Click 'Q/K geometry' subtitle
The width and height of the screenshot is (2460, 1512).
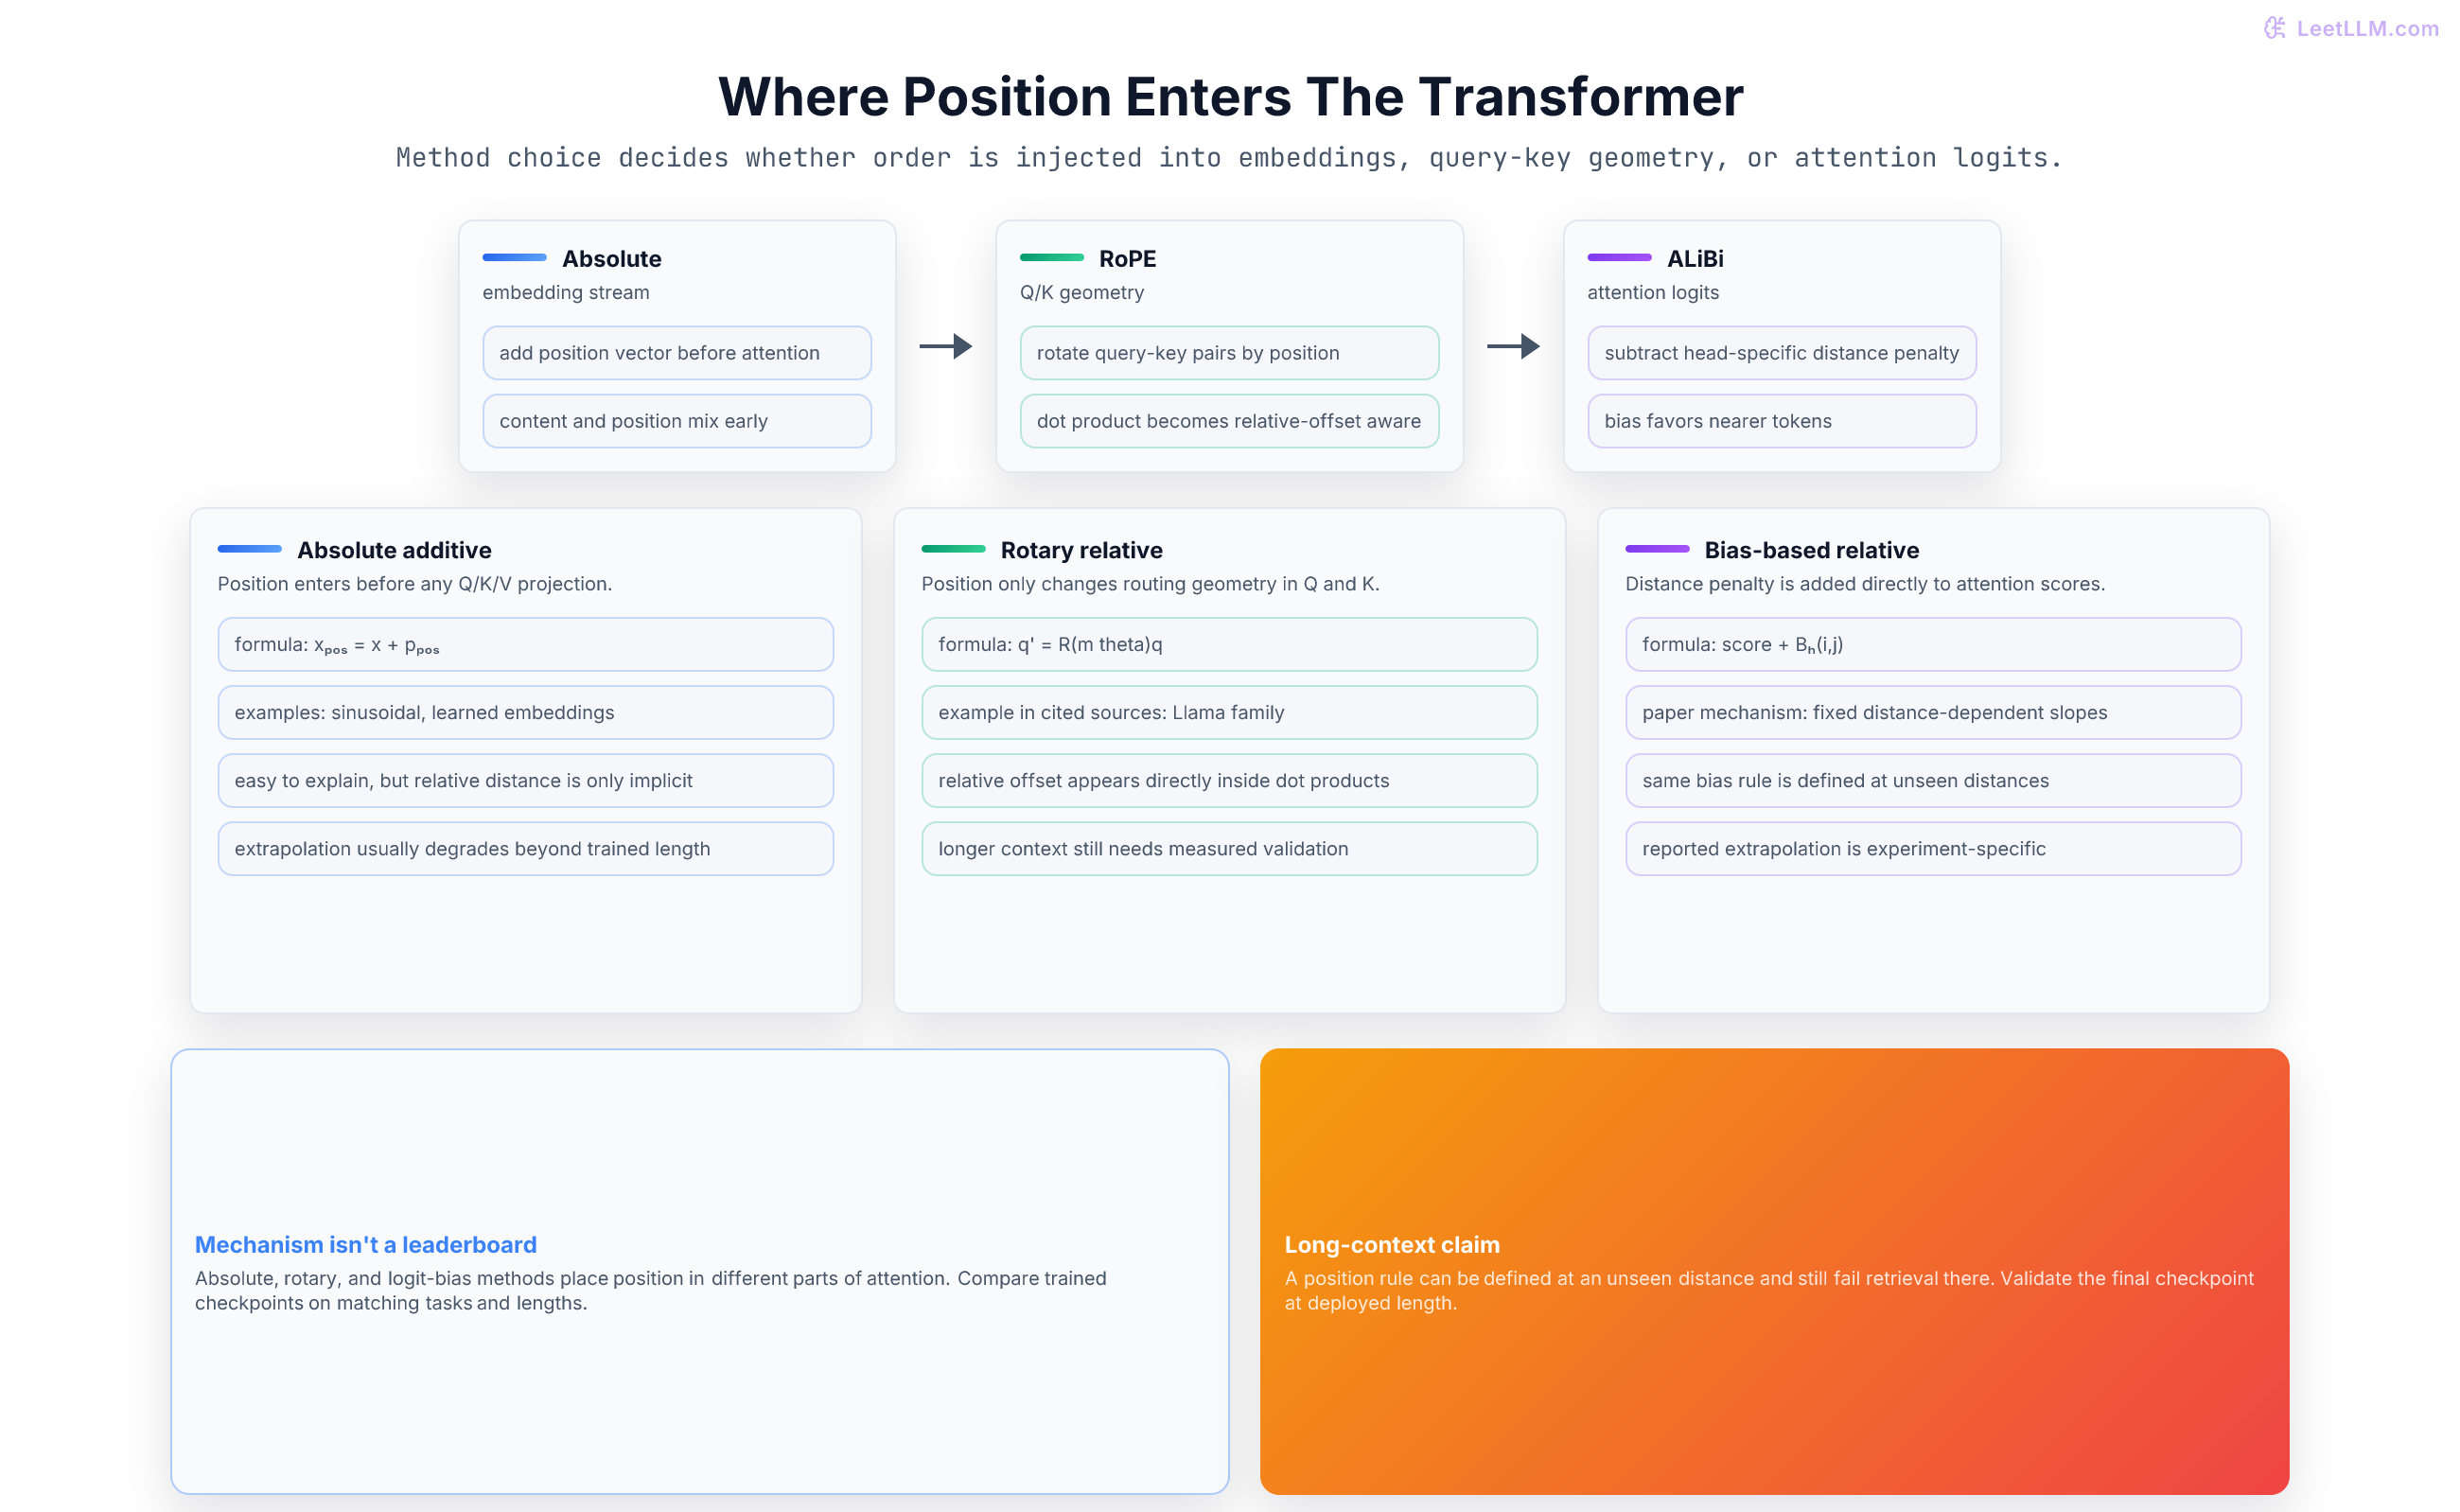[1081, 292]
